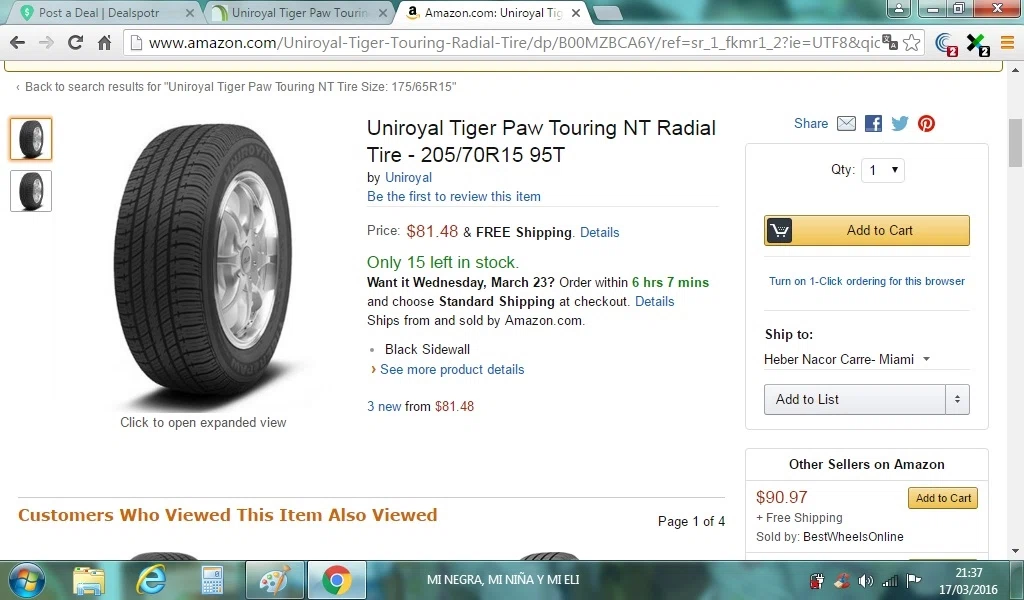The image size is (1024, 600).
Task: Reload the Amazon product page
Action: click(x=75, y=43)
